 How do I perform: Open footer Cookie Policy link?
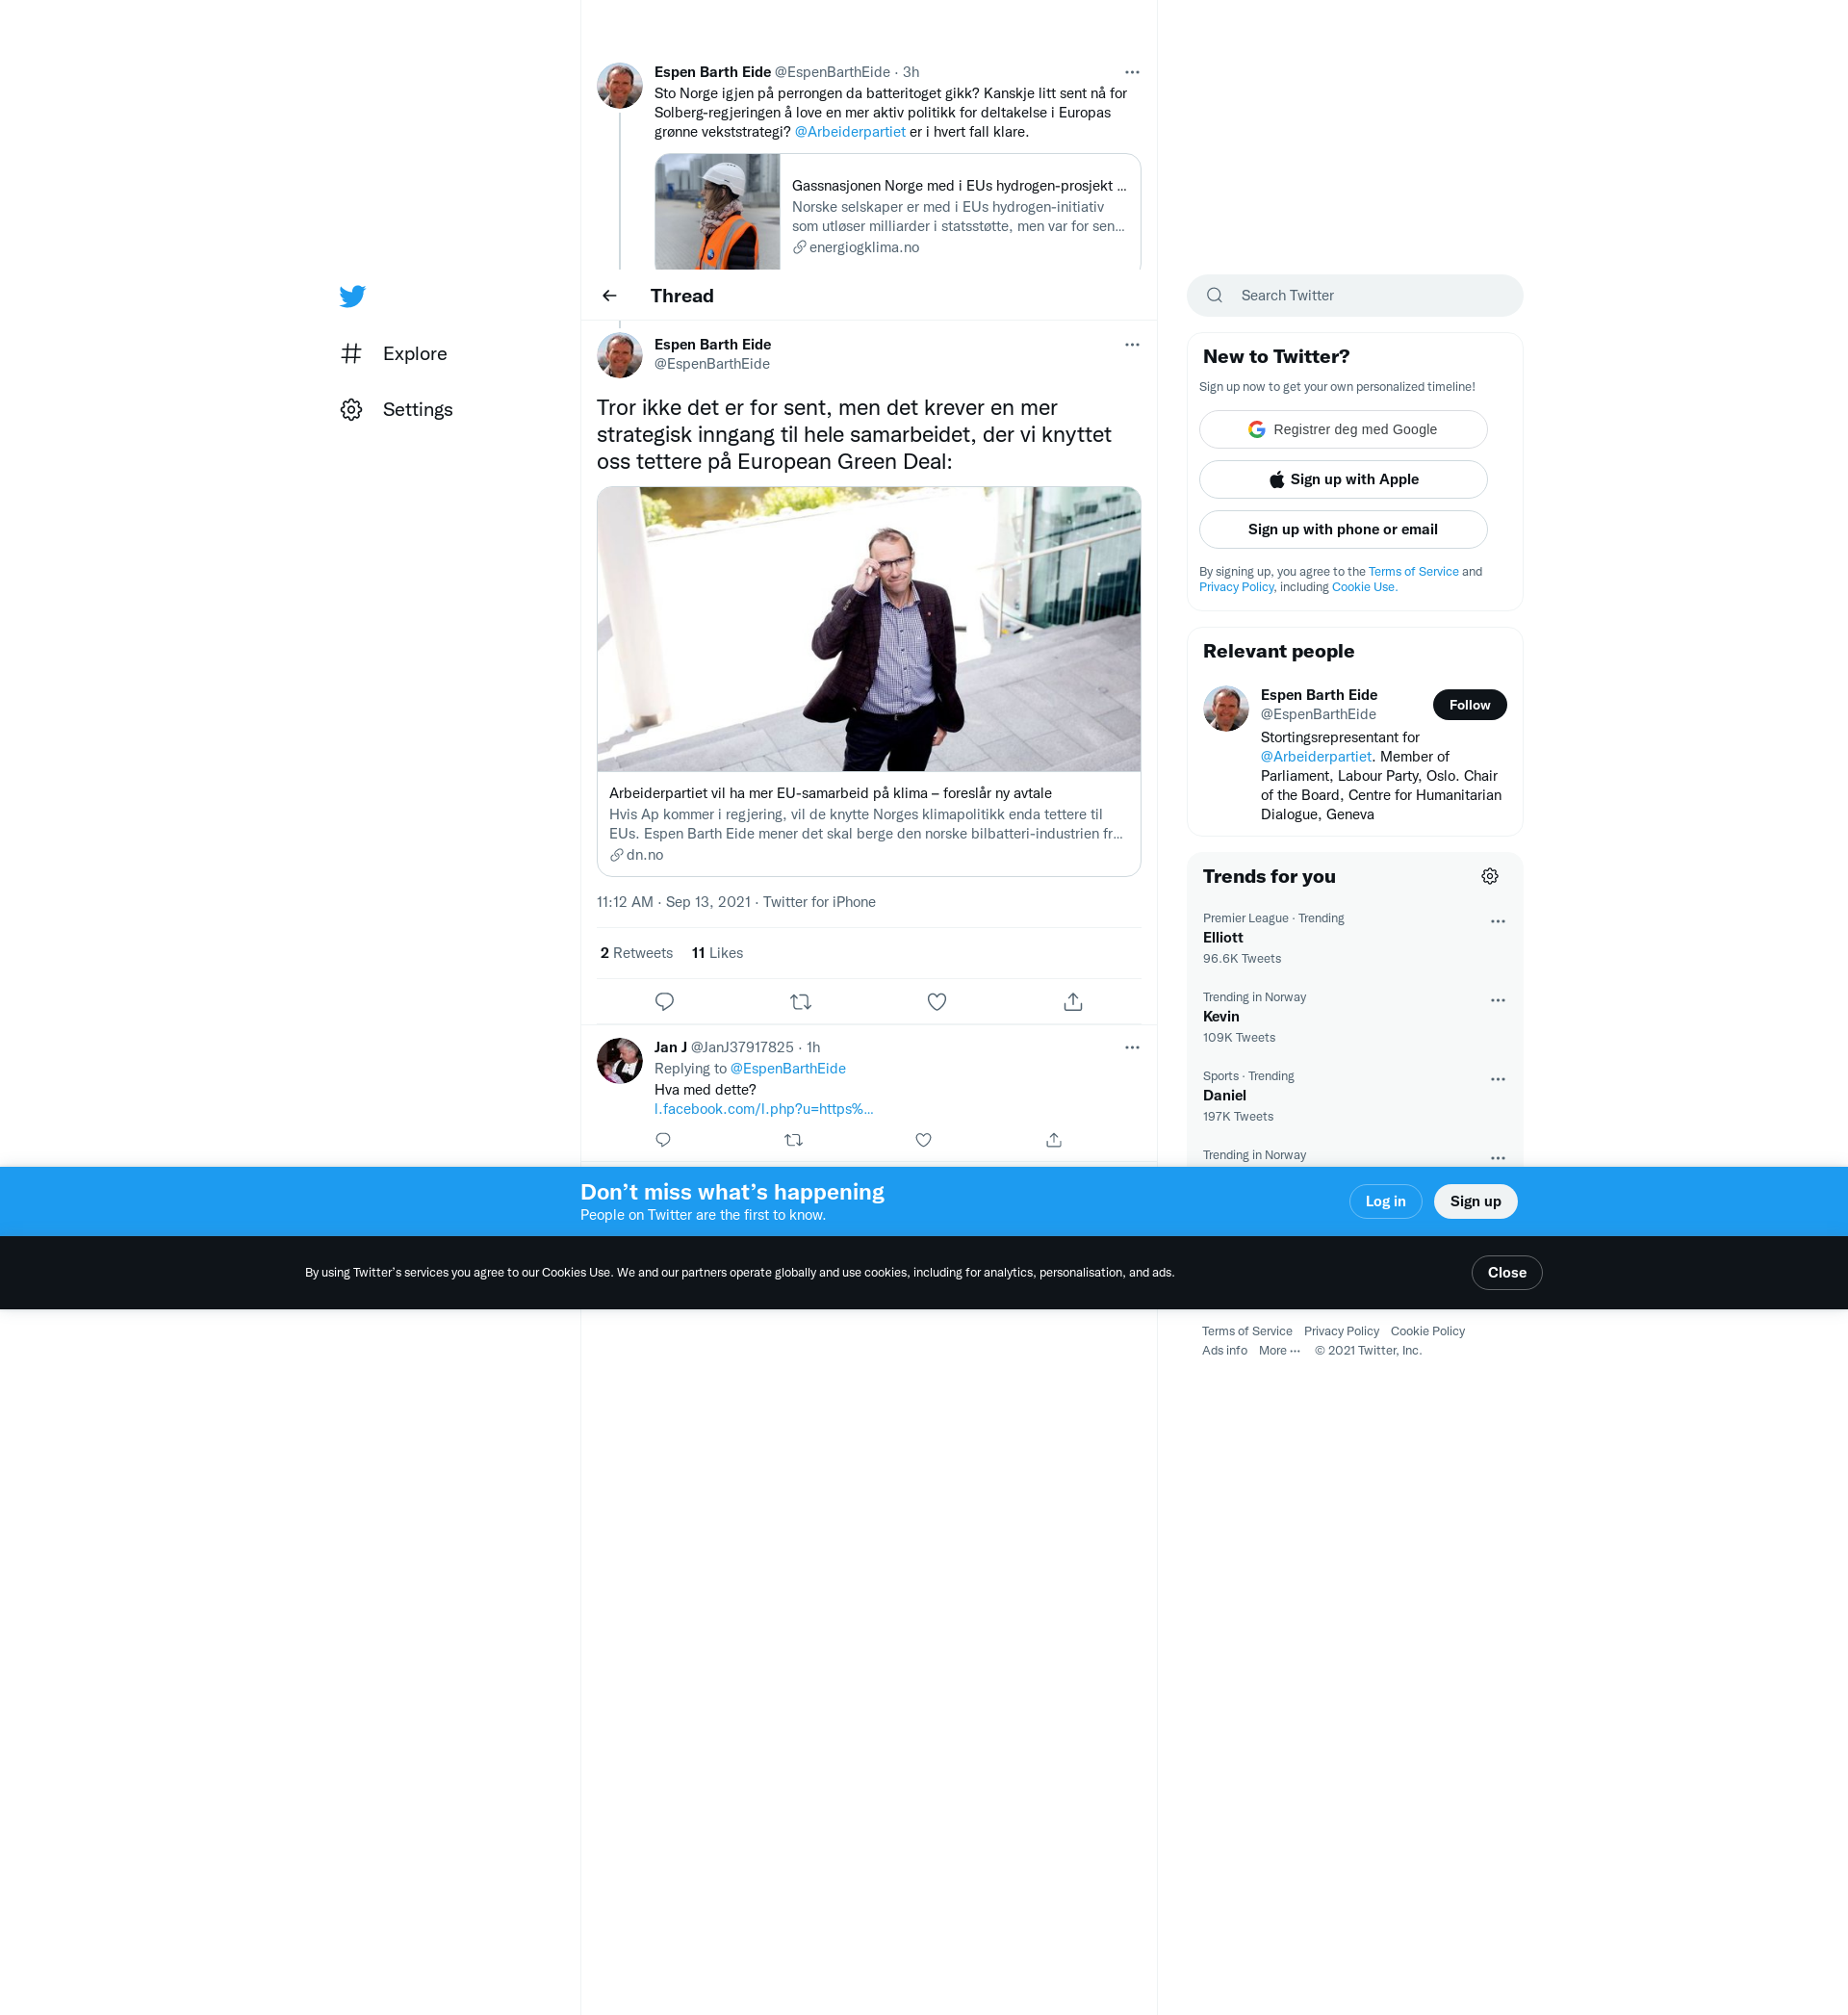tap(1427, 1331)
